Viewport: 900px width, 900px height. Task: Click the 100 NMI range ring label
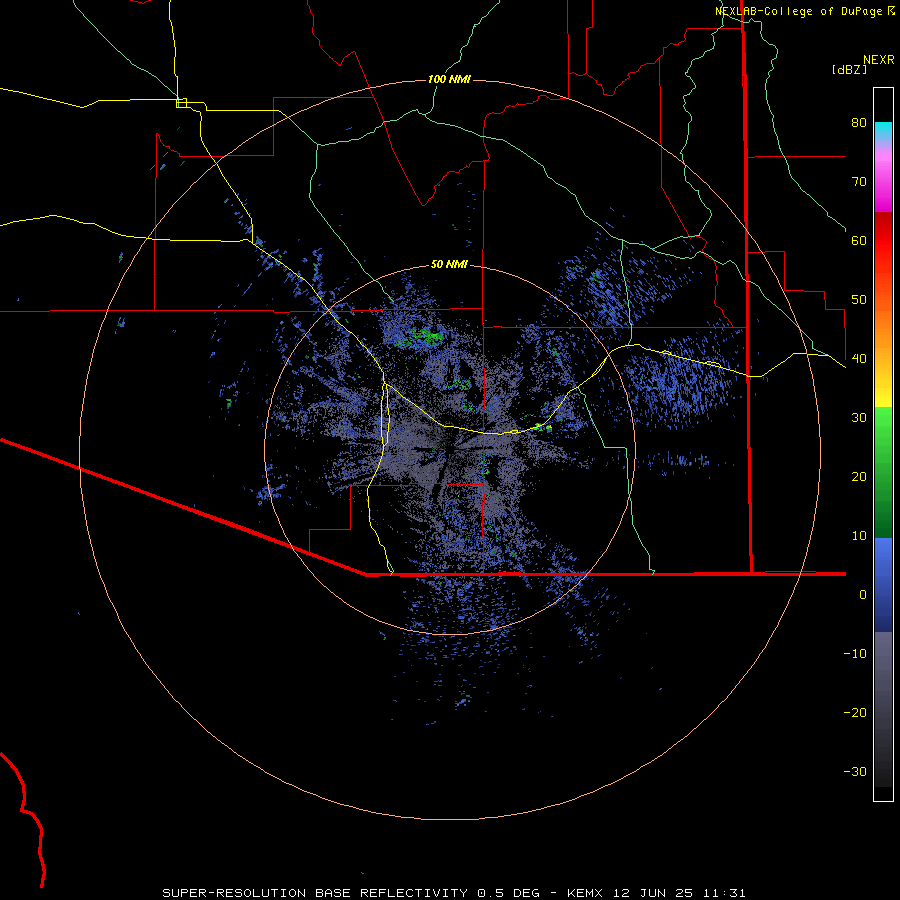coord(449,79)
